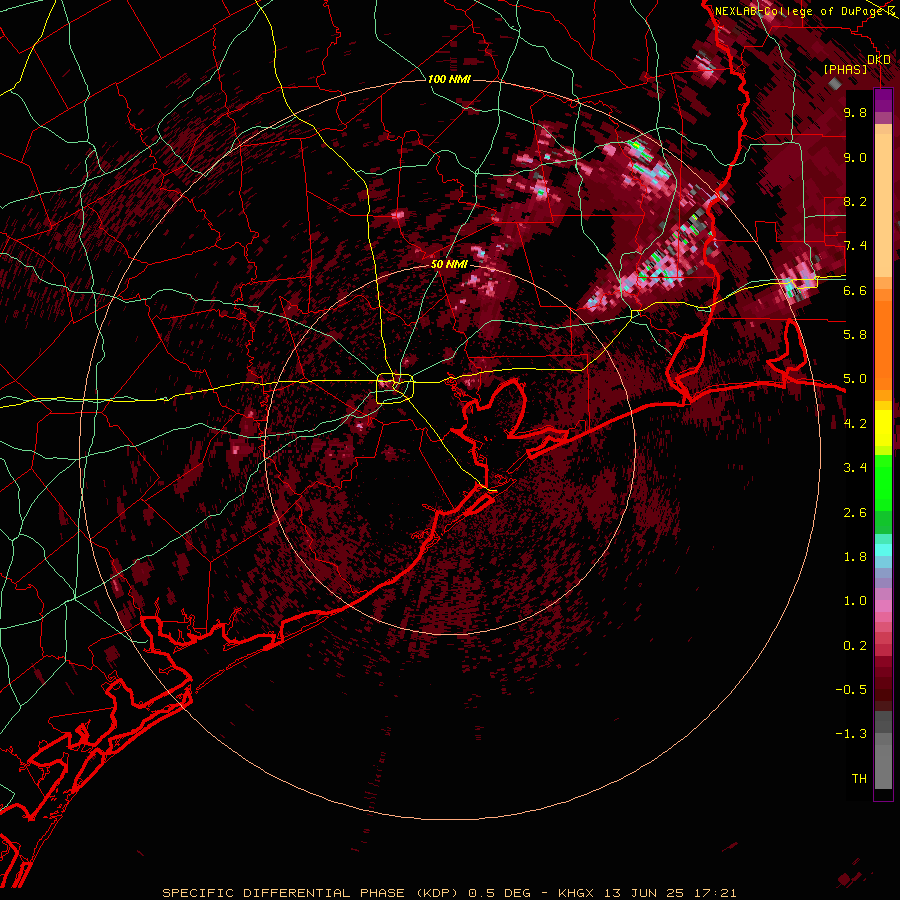The height and width of the screenshot is (900, 900).
Task: Click the 50 NMI range ring label
Action: pyautogui.click(x=449, y=264)
